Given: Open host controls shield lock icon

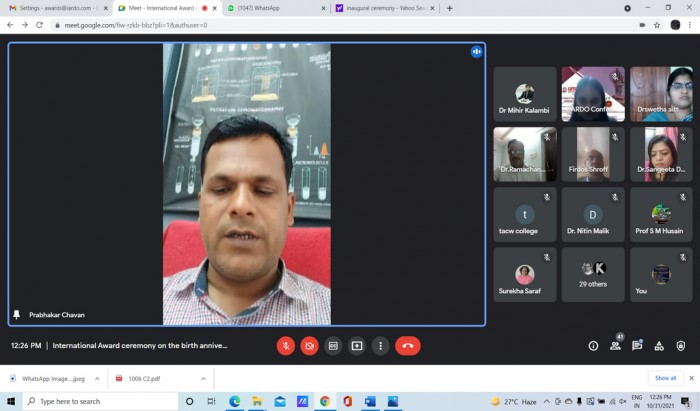Looking at the screenshot, I should tap(680, 346).
